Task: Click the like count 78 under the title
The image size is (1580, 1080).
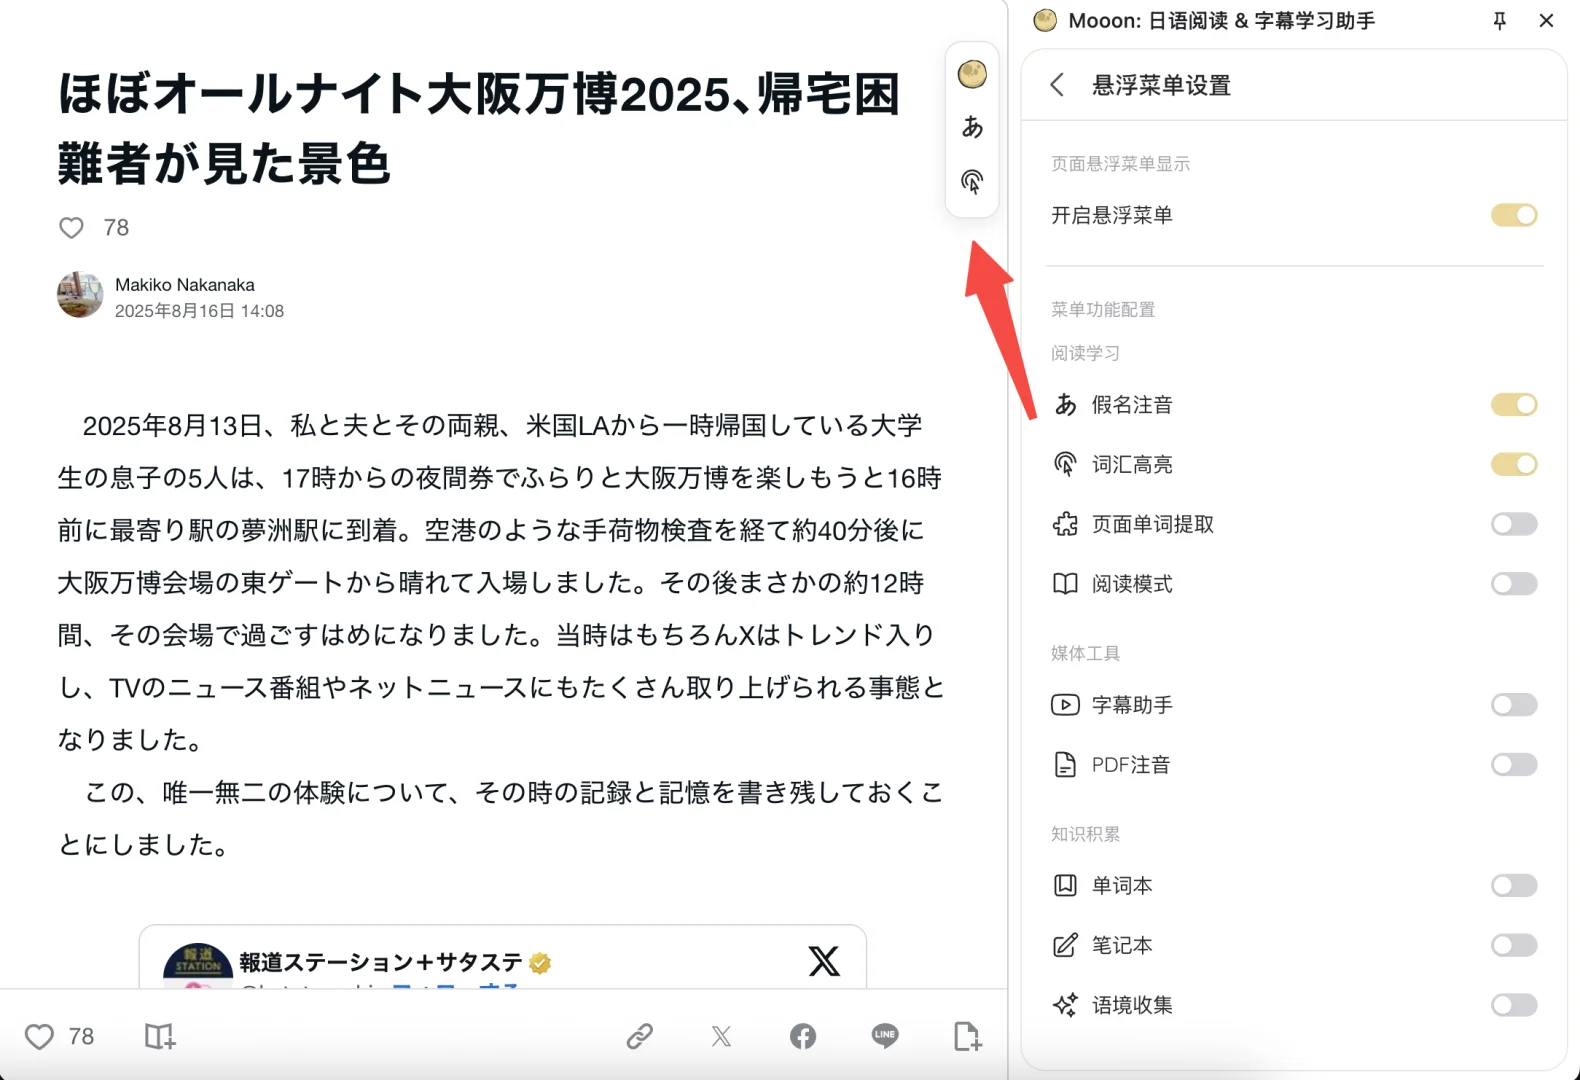Action: 116,228
